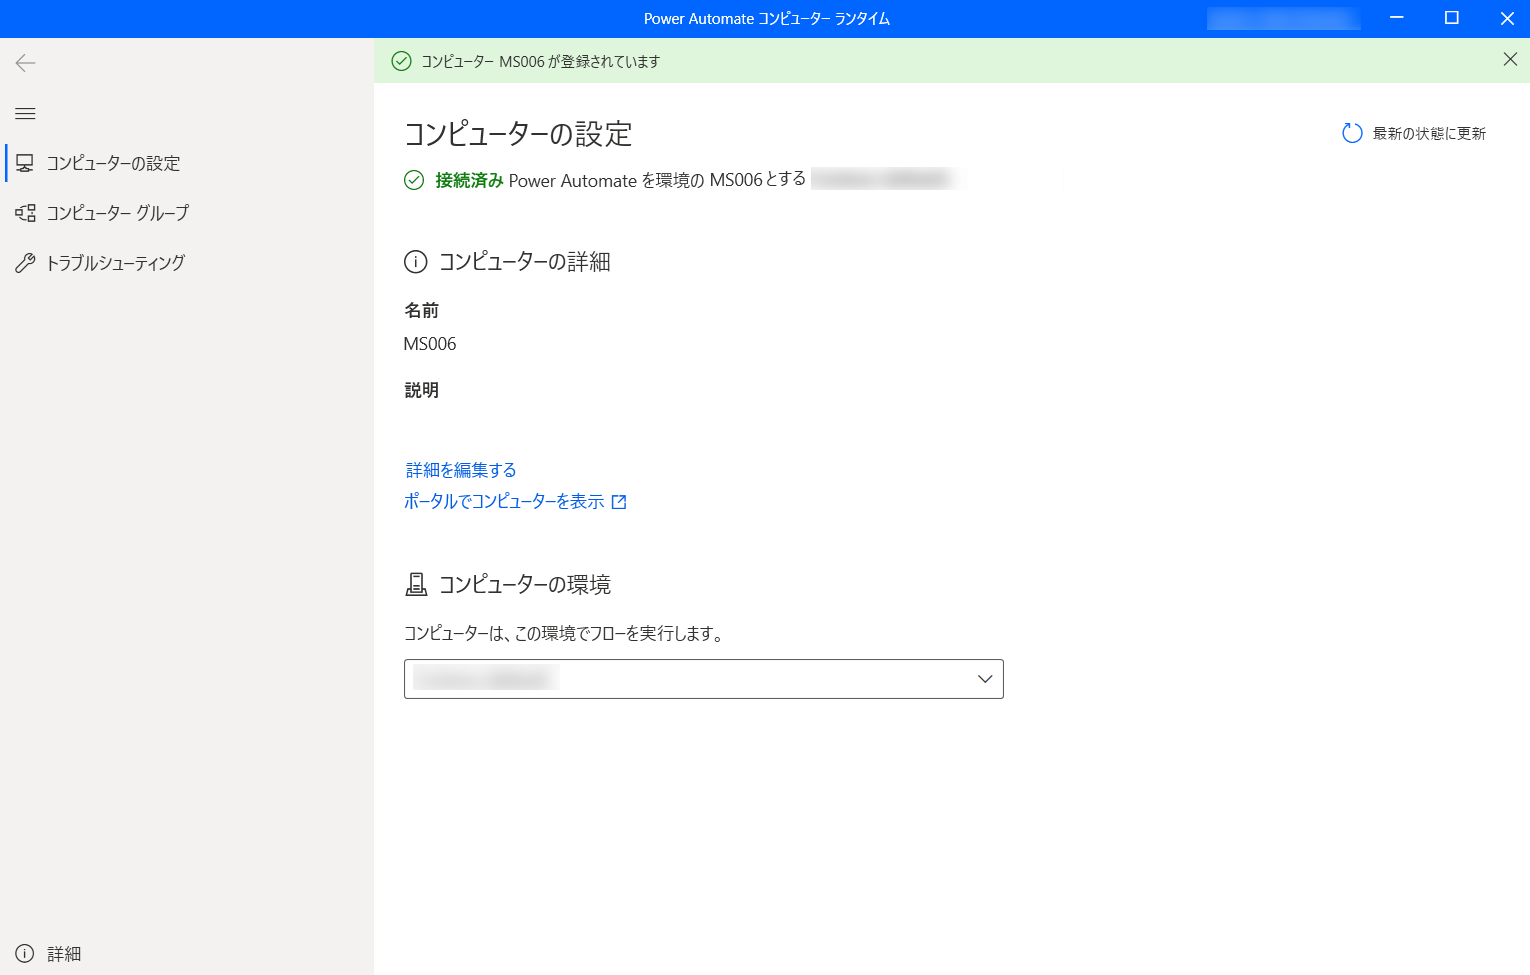Click the refresh circular arrow icon
This screenshot has width=1530, height=975.
pos(1352,133)
